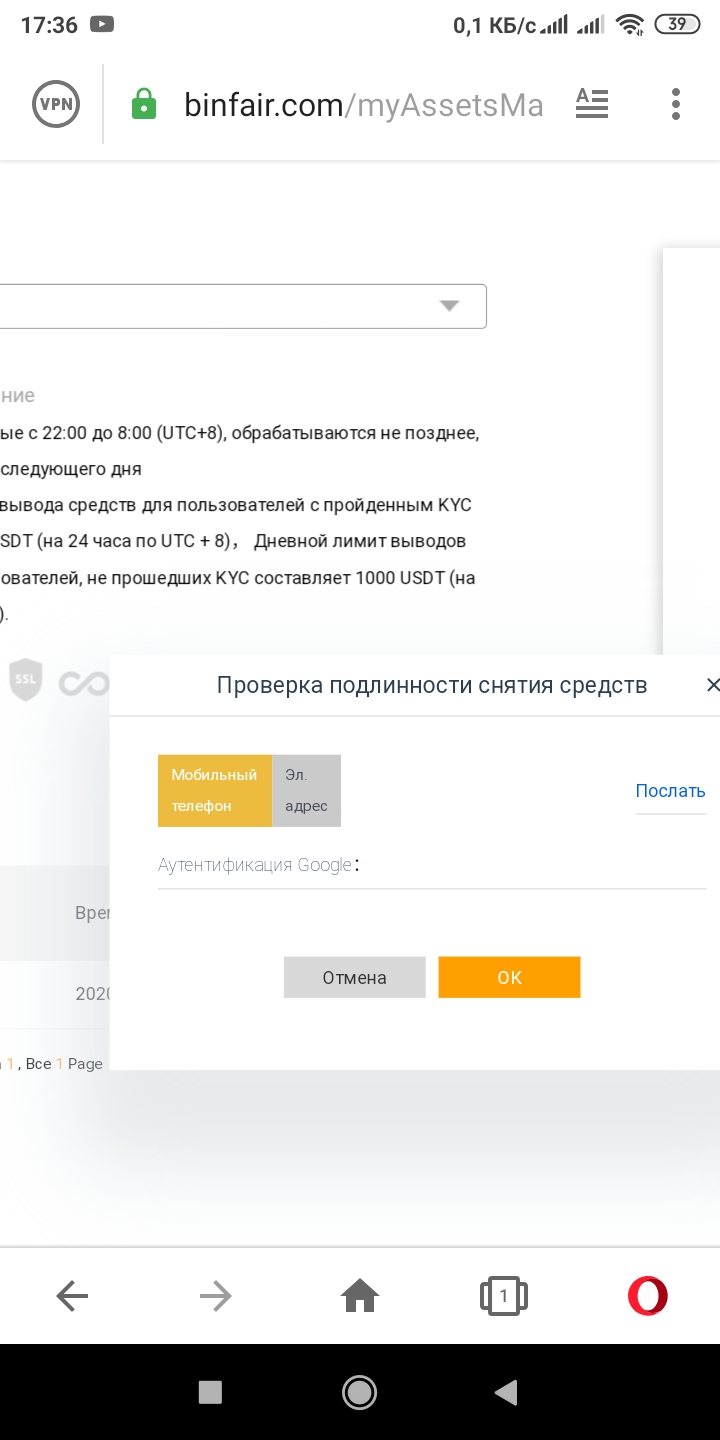
Task: Tap the forward arrow navigation icon
Action: point(215,1297)
